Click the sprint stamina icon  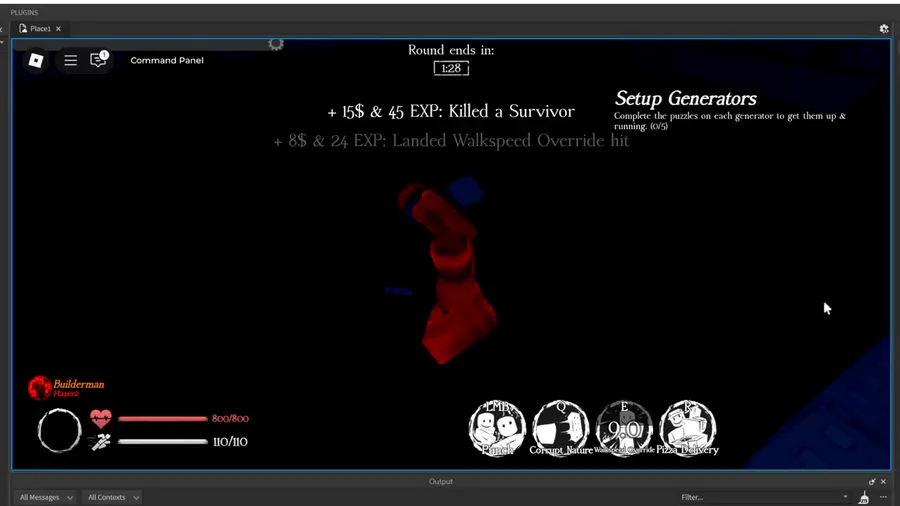click(100, 442)
